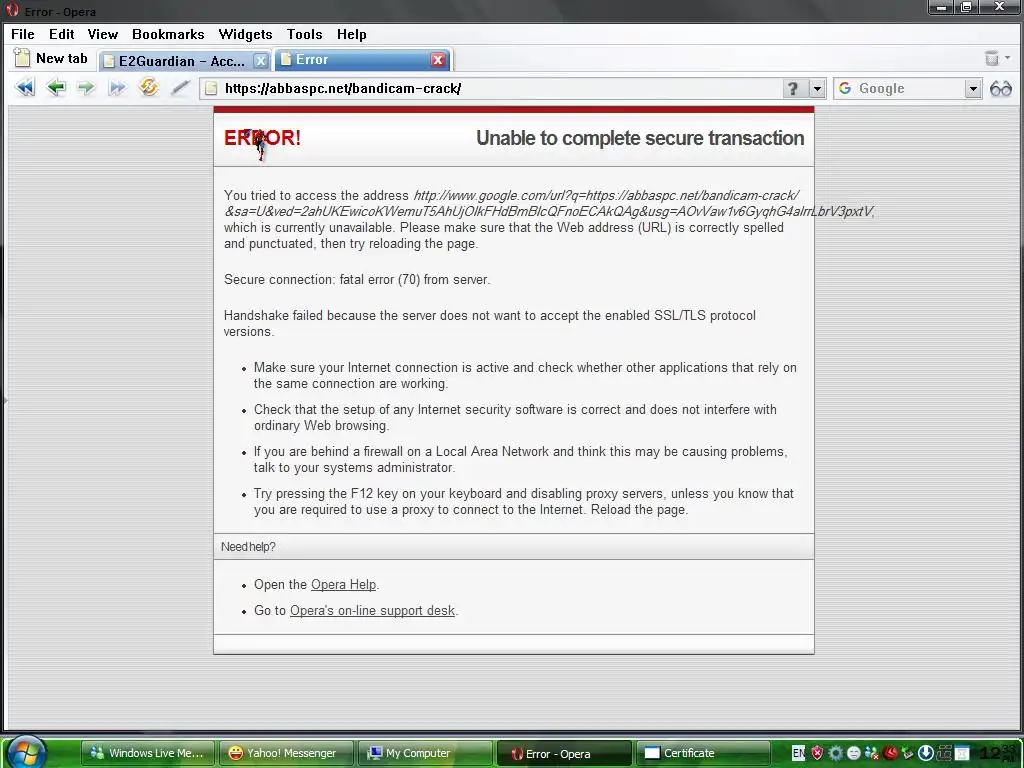Click the taskbar clock
Screen dimensions: 1024x768
pyautogui.click(x=998, y=754)
